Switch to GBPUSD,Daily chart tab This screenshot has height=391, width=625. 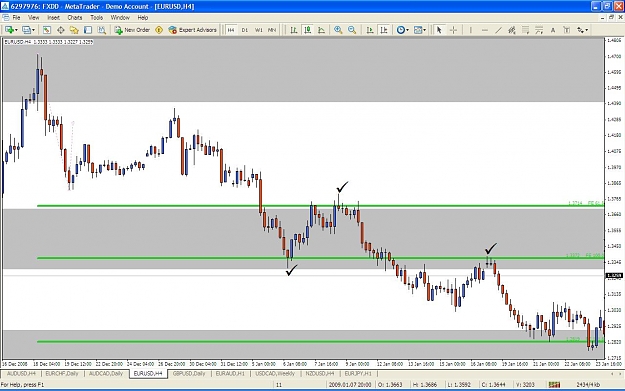coord(189,373)
